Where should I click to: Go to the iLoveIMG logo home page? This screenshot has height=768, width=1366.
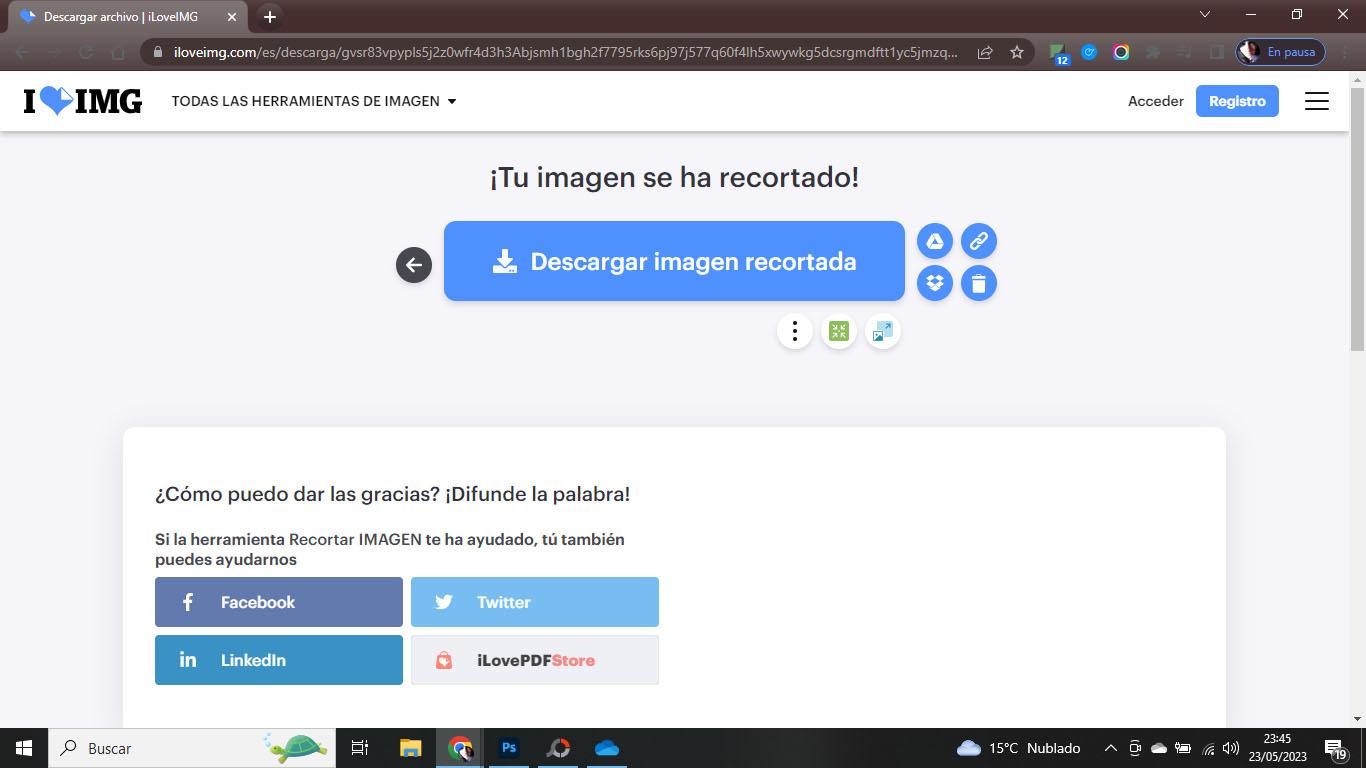click(x=83, y=101)
